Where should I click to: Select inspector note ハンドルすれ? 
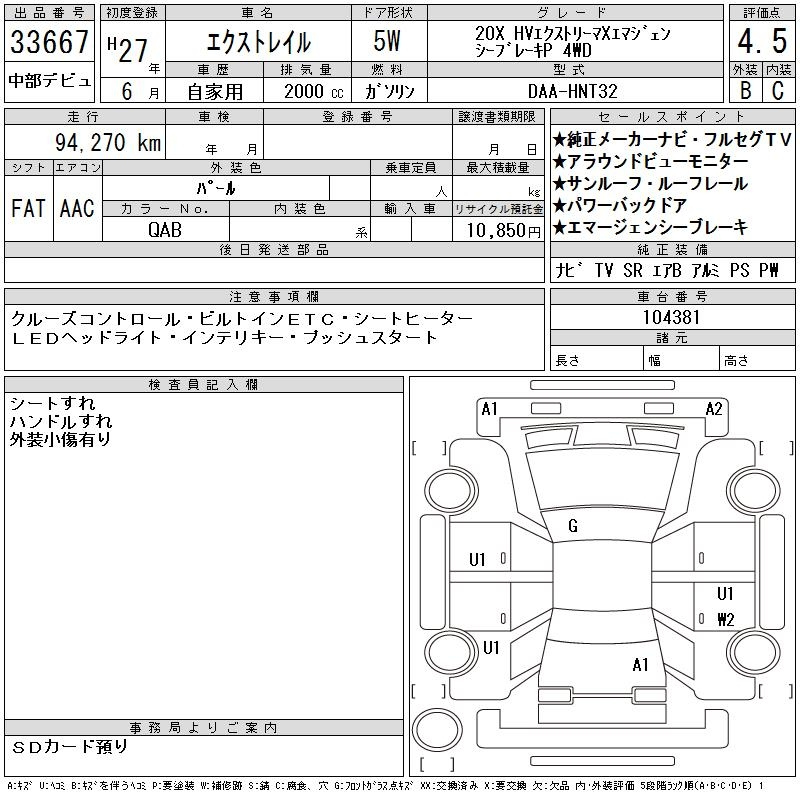61,421
